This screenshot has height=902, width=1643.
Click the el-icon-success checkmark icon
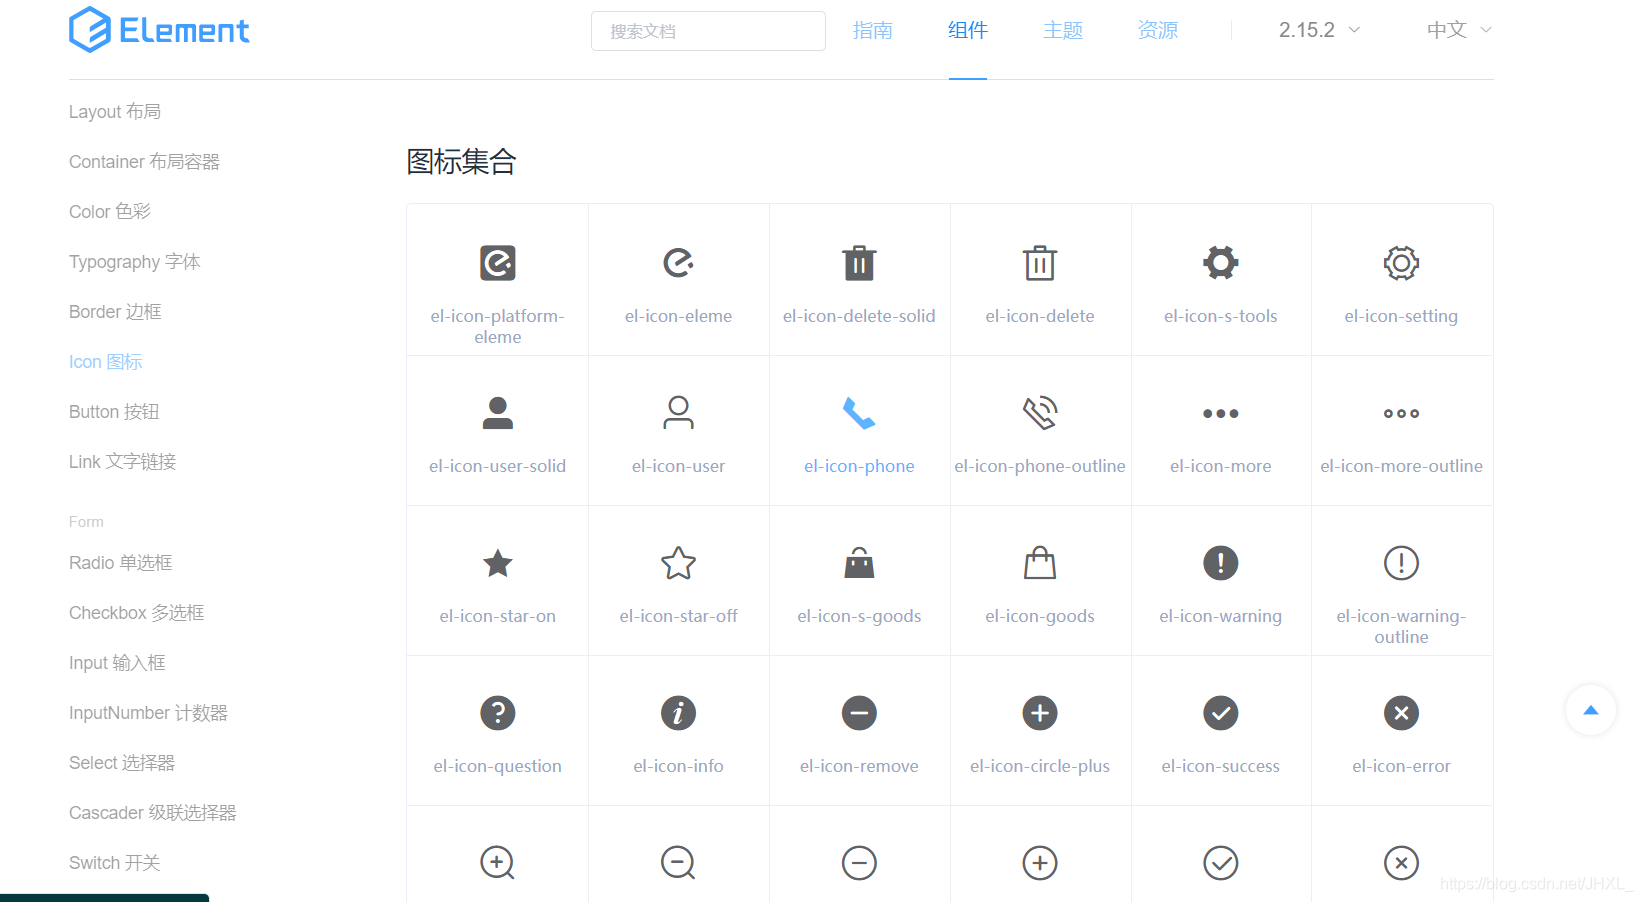(x=1221, y=713)
